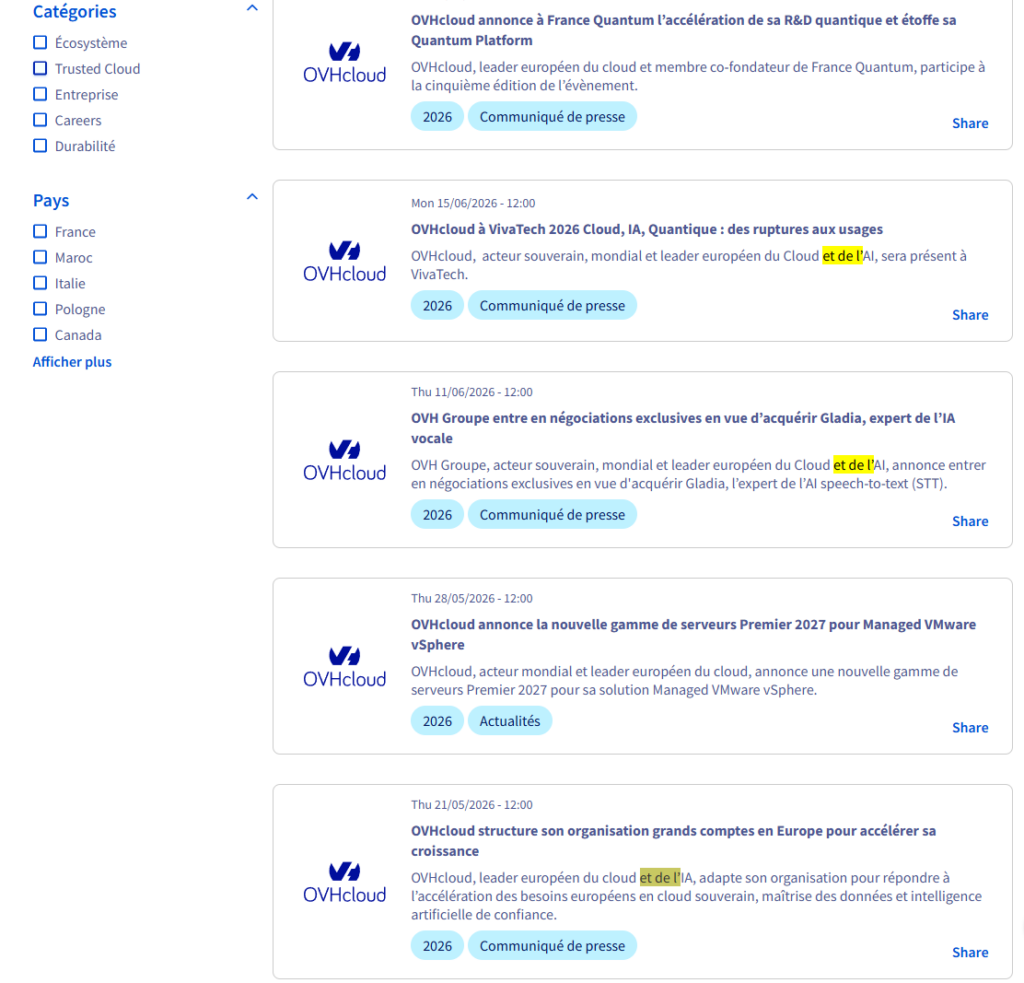Share the grands comptes organisation article
Screen dimensions: 1024x983
[970, 952]
